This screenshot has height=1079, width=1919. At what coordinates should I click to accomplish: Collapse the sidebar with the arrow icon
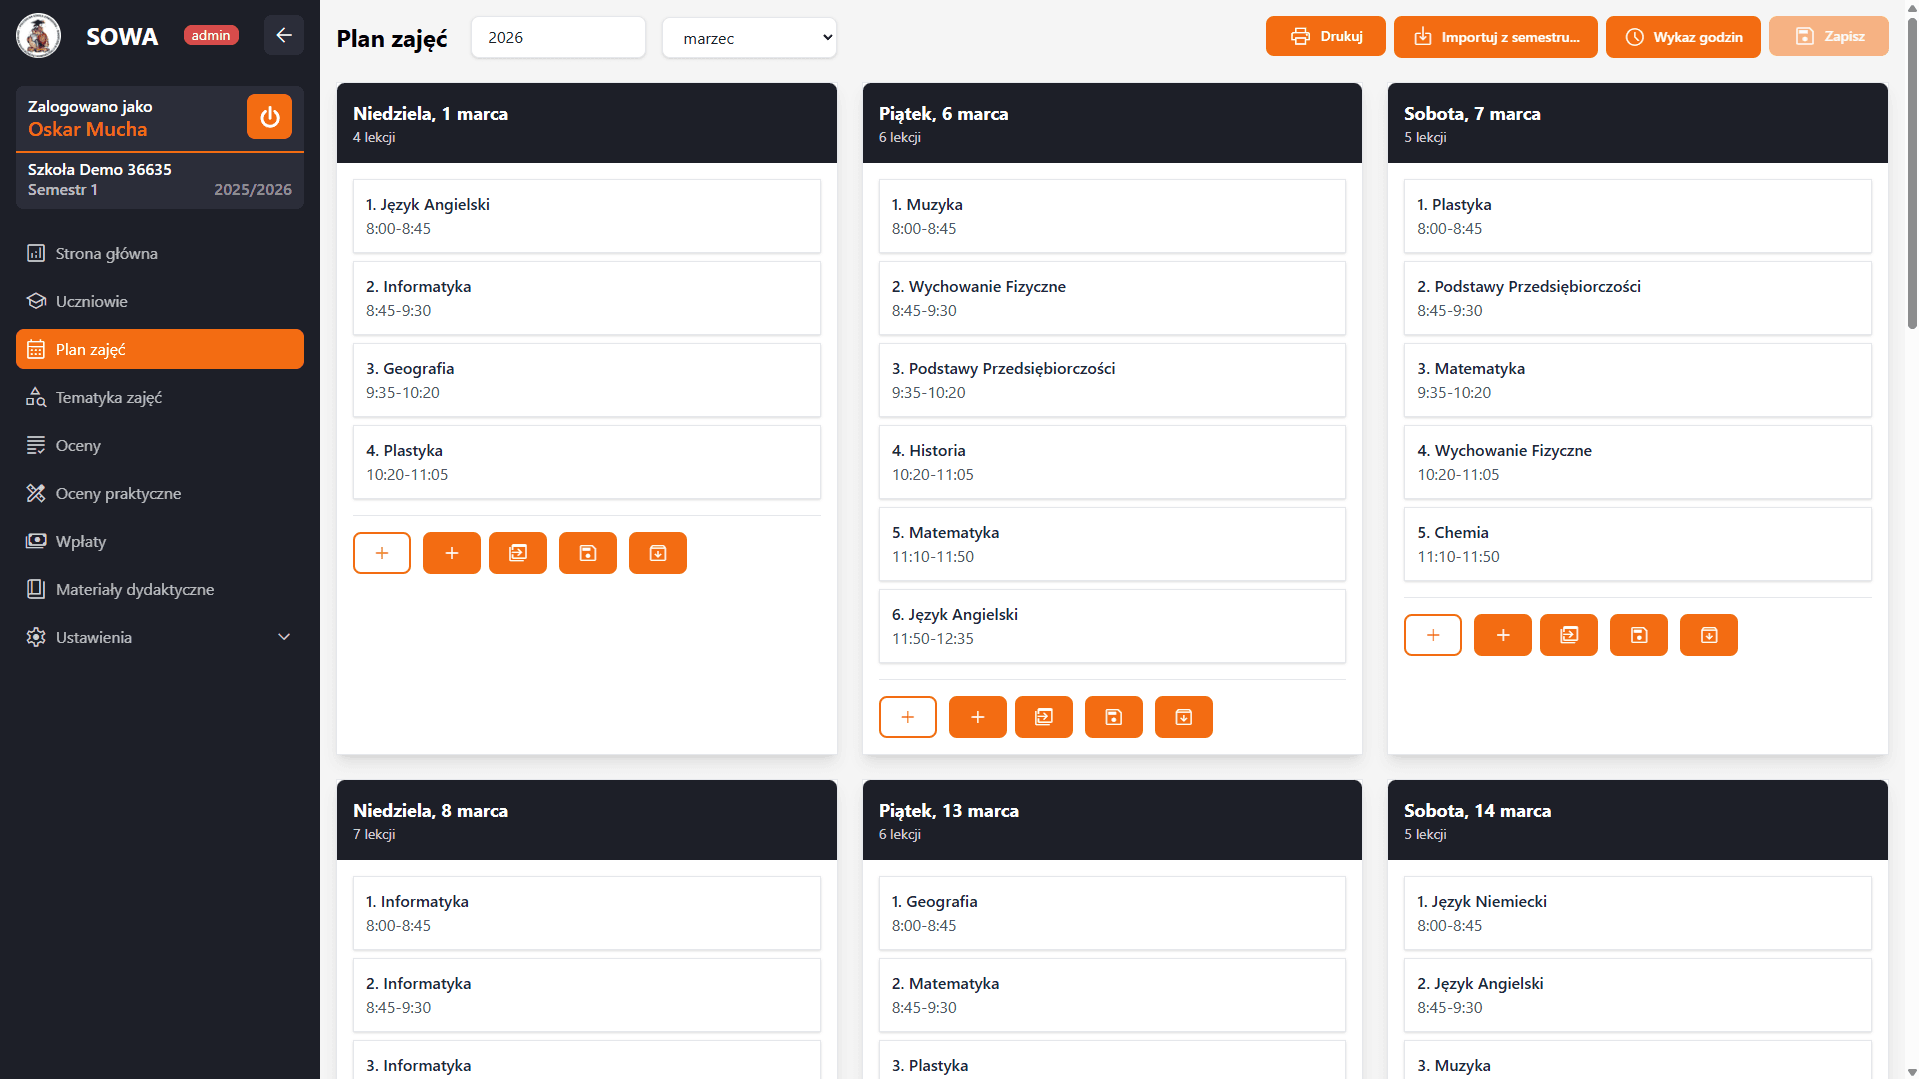284,35
